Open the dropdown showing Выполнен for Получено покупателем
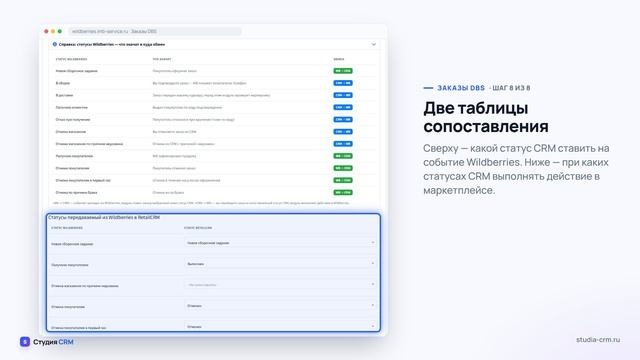This screenshot has height=360, width=640. click(x=280, y=264)
